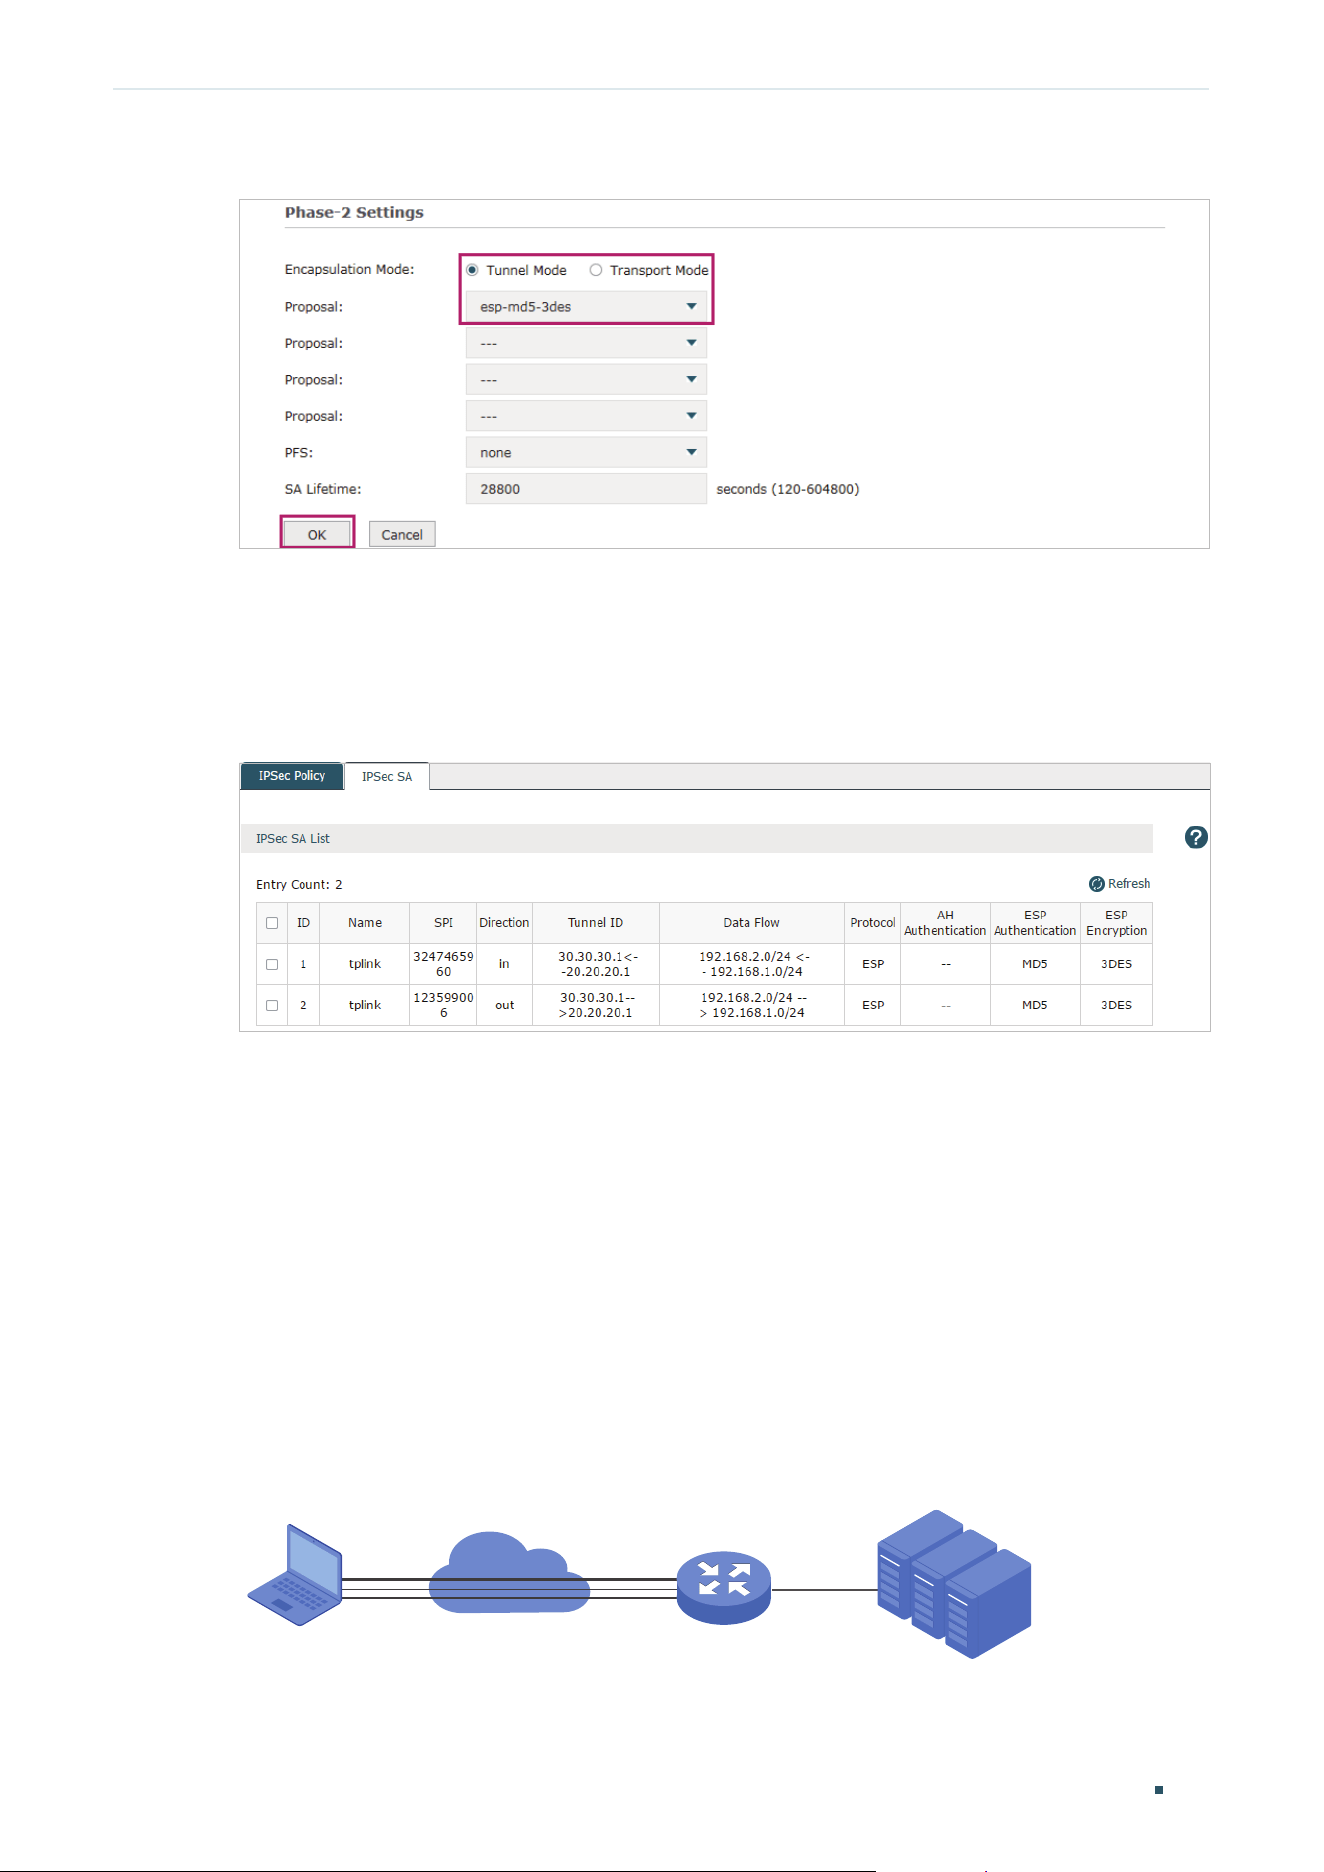1324x1872 pixels.
Task: Click the Cancel button
Action: point(402,535)
